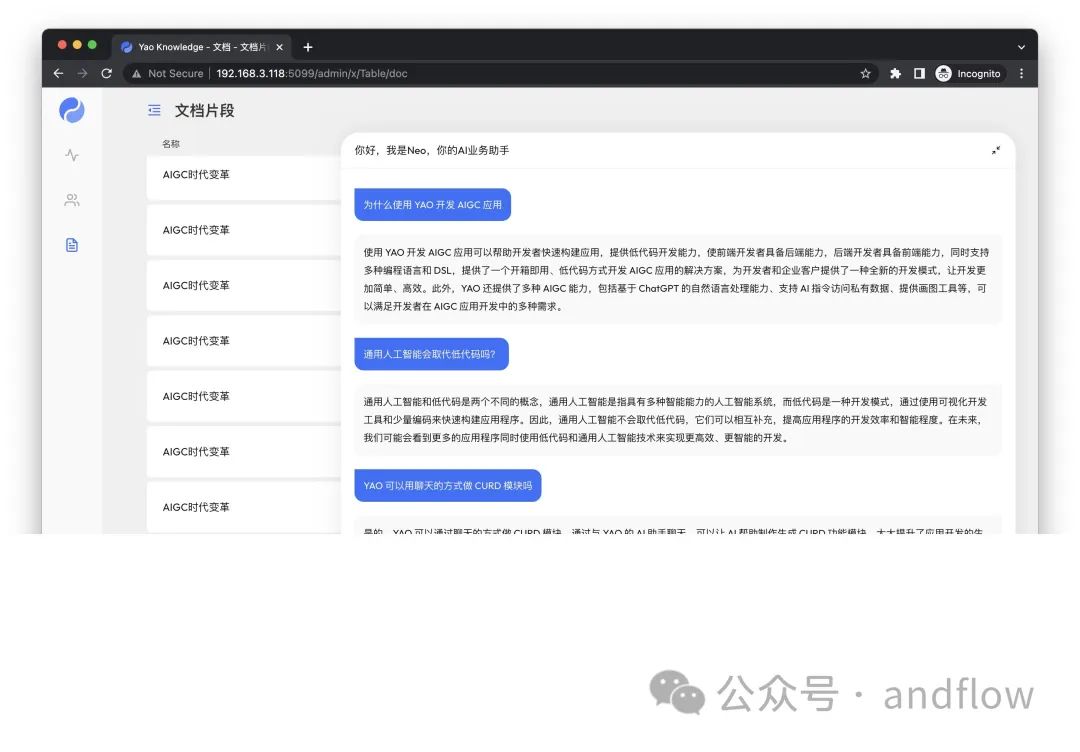
Task: Open the activity monitor sidebar icon
Action: coord(71,155)
